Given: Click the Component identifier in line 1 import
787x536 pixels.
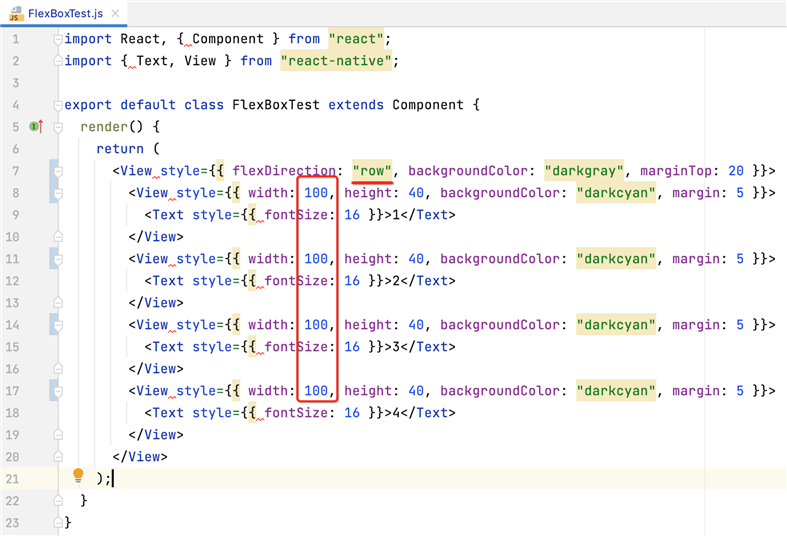Looking at the screenshot, I should 228,39.
